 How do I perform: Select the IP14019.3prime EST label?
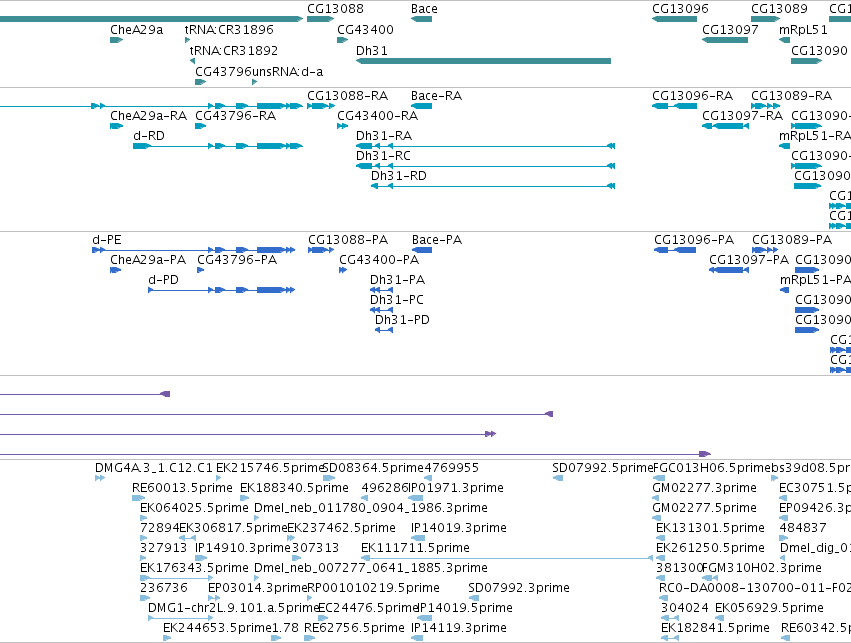[x=459, y=528]
